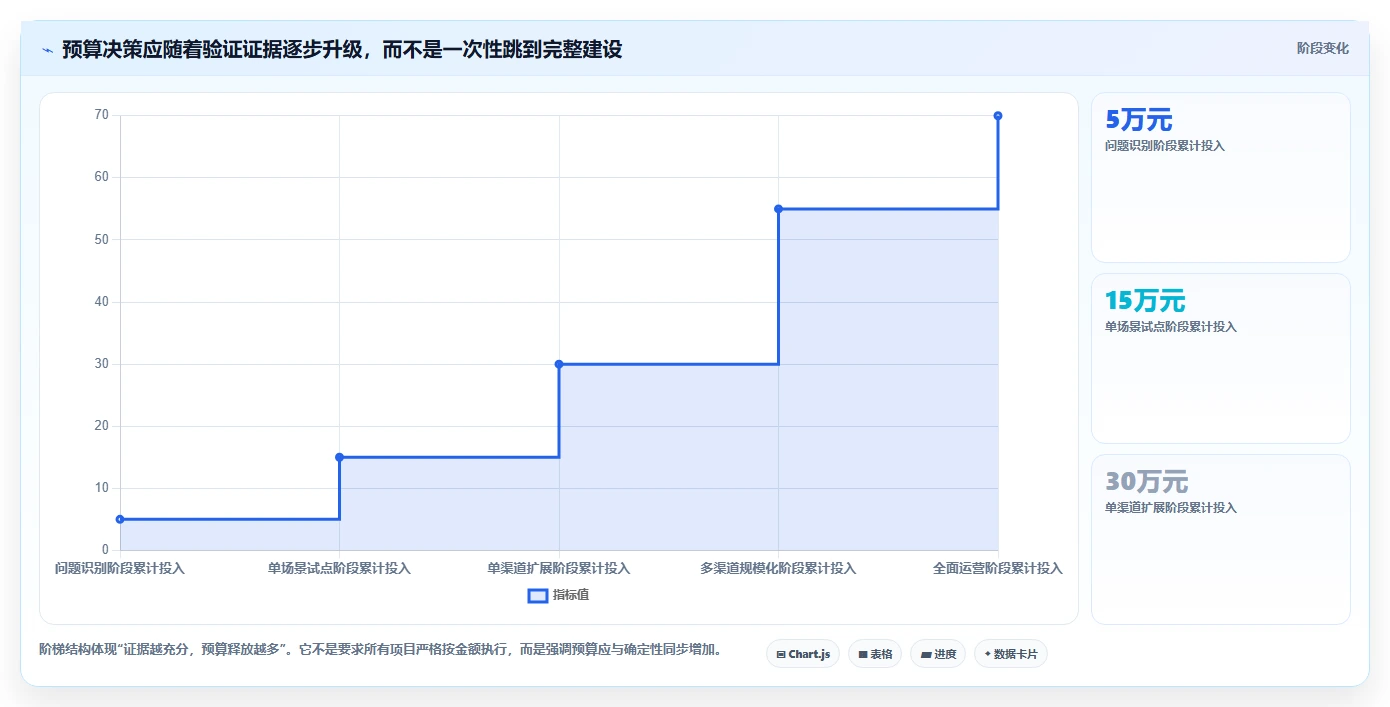This screenshot has height=707, width=1390.
Task: Click x-axis label 多渠道规模化阶段累计投入
Action: coord(778,568)
